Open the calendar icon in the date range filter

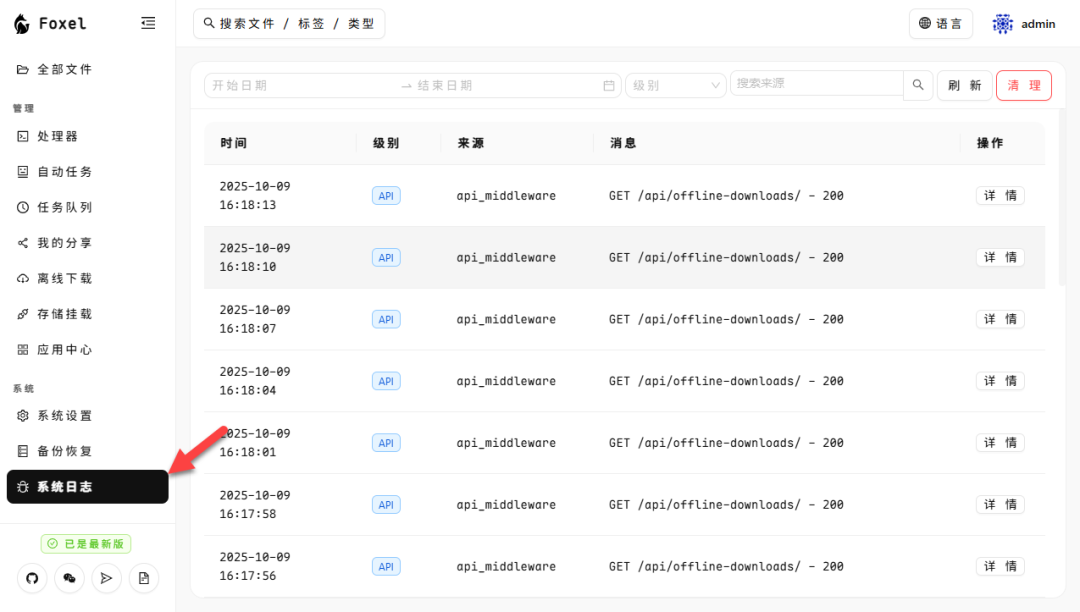[608, 86]
